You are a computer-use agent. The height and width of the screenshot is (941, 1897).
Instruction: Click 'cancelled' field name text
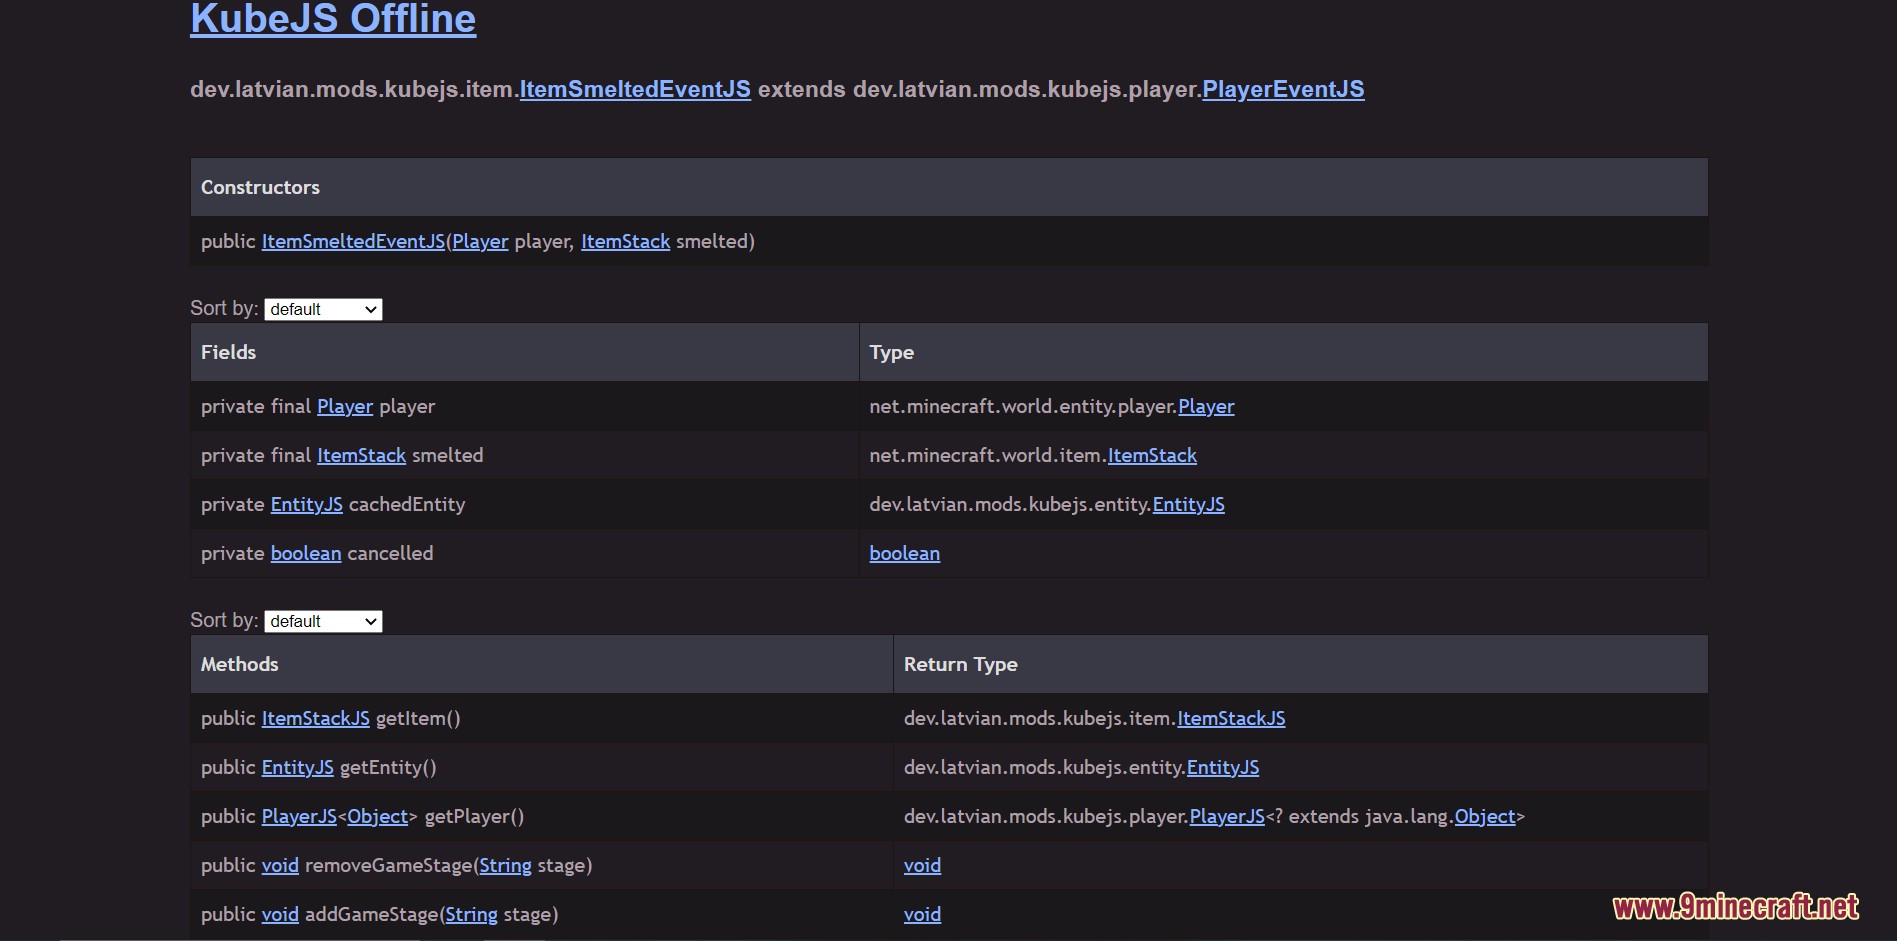tap(390, 553)
